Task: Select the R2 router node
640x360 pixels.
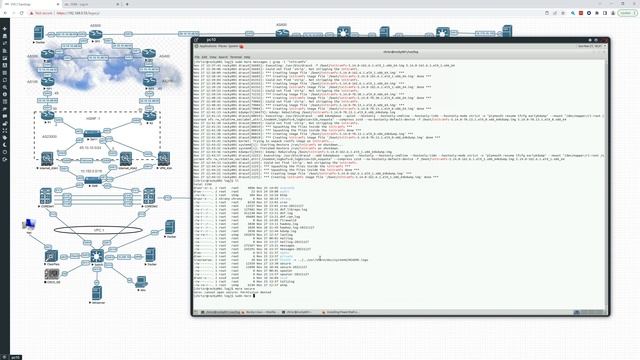Action: click(x=149, y=116)
